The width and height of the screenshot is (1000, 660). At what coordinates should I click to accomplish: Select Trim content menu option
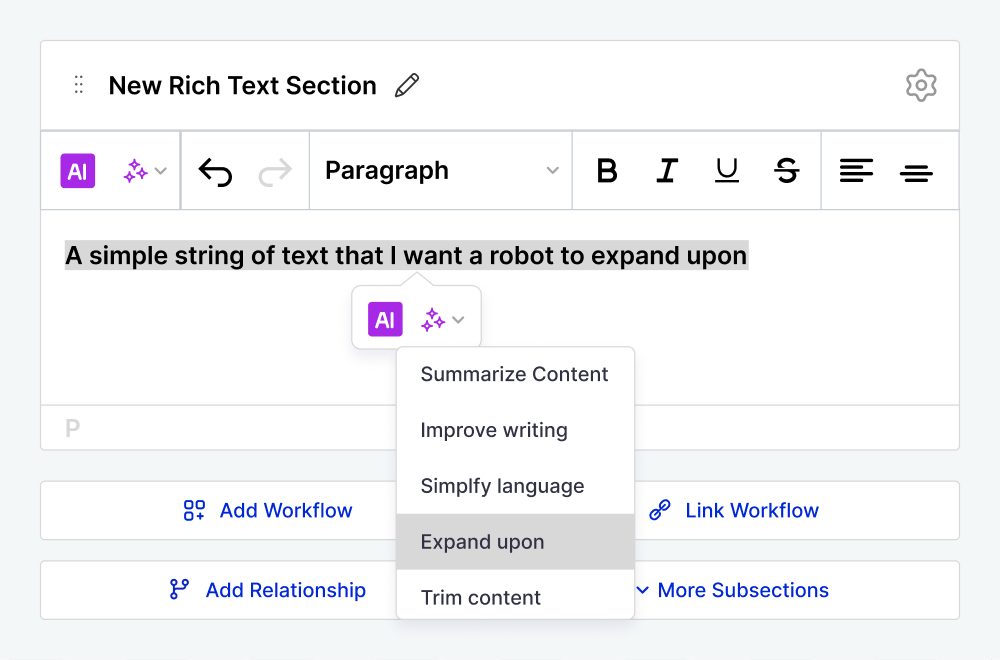[515, 594]
